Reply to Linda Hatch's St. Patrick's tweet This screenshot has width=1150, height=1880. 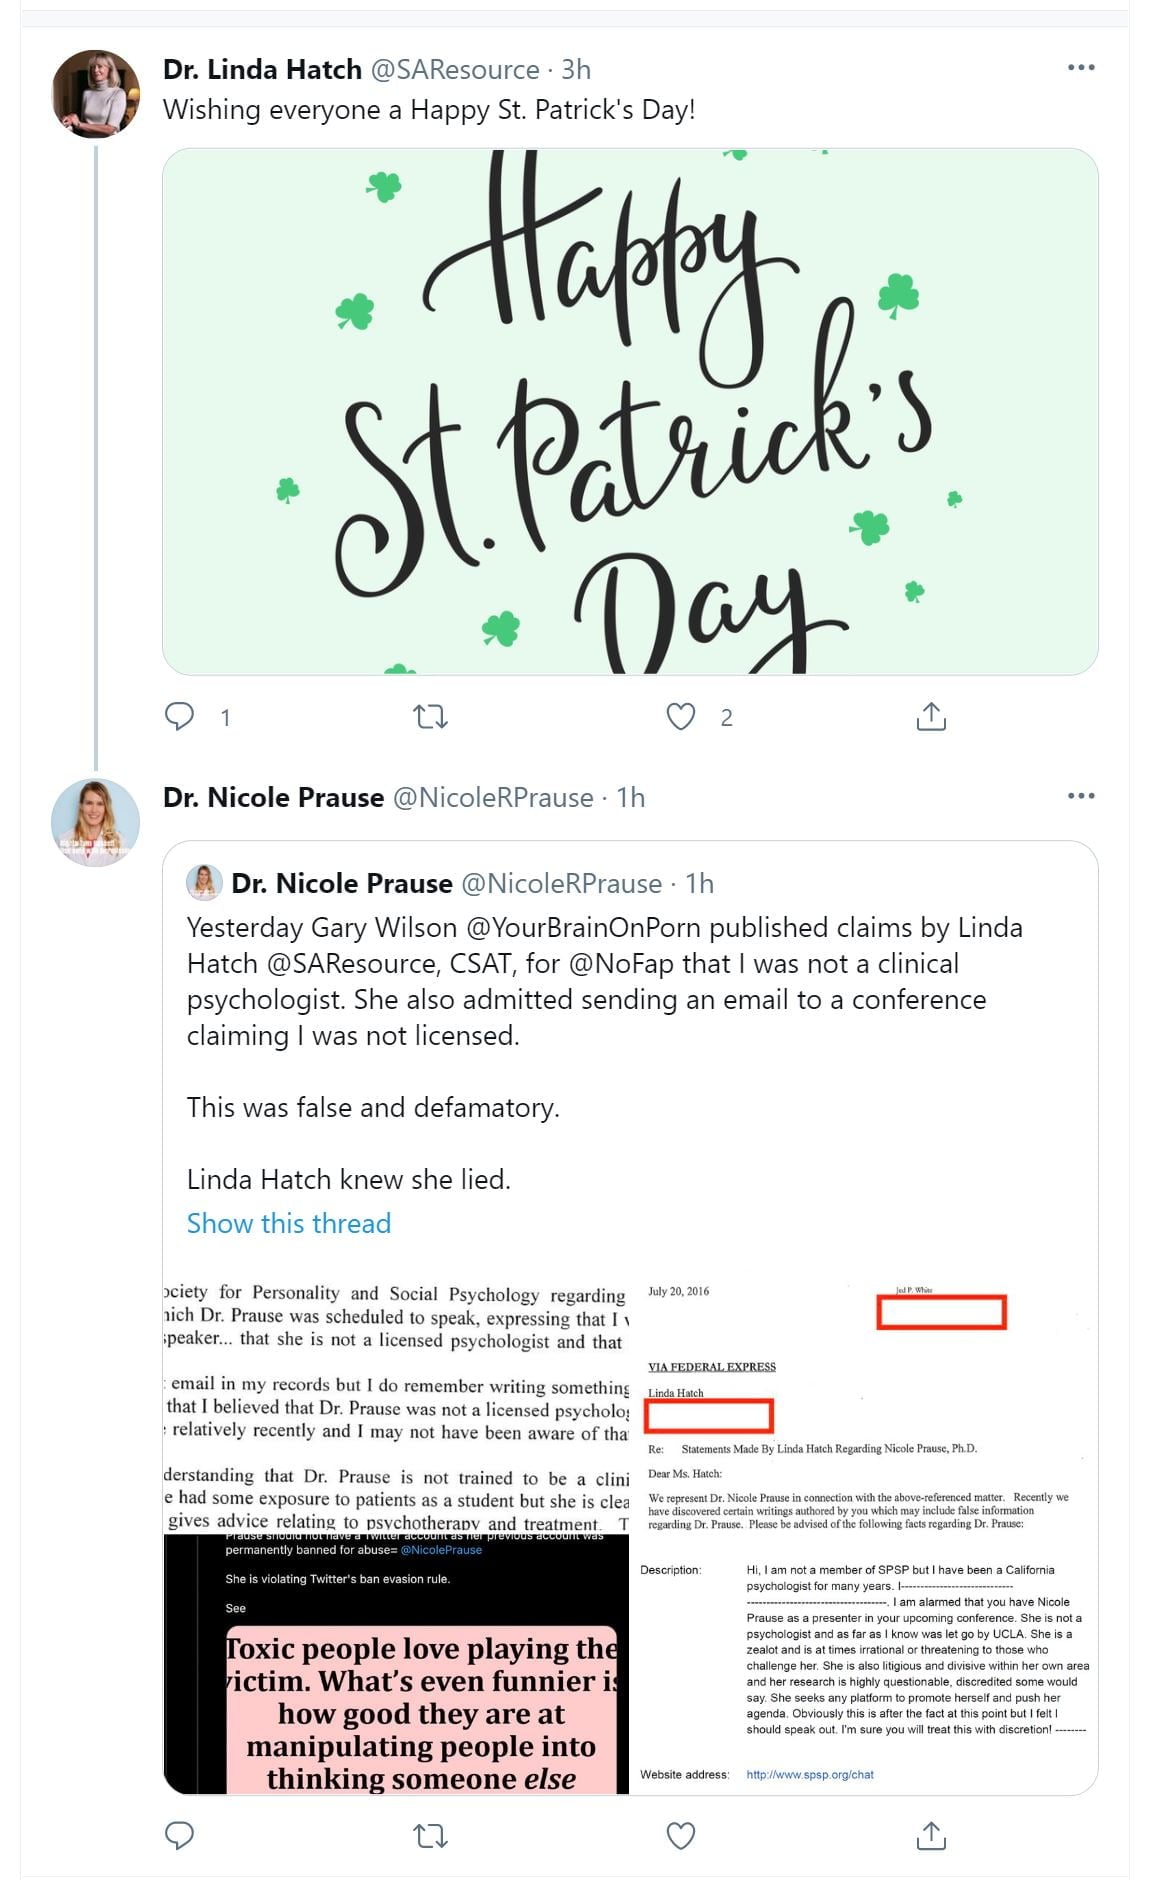pyautogui.click(x=180, y=716)
